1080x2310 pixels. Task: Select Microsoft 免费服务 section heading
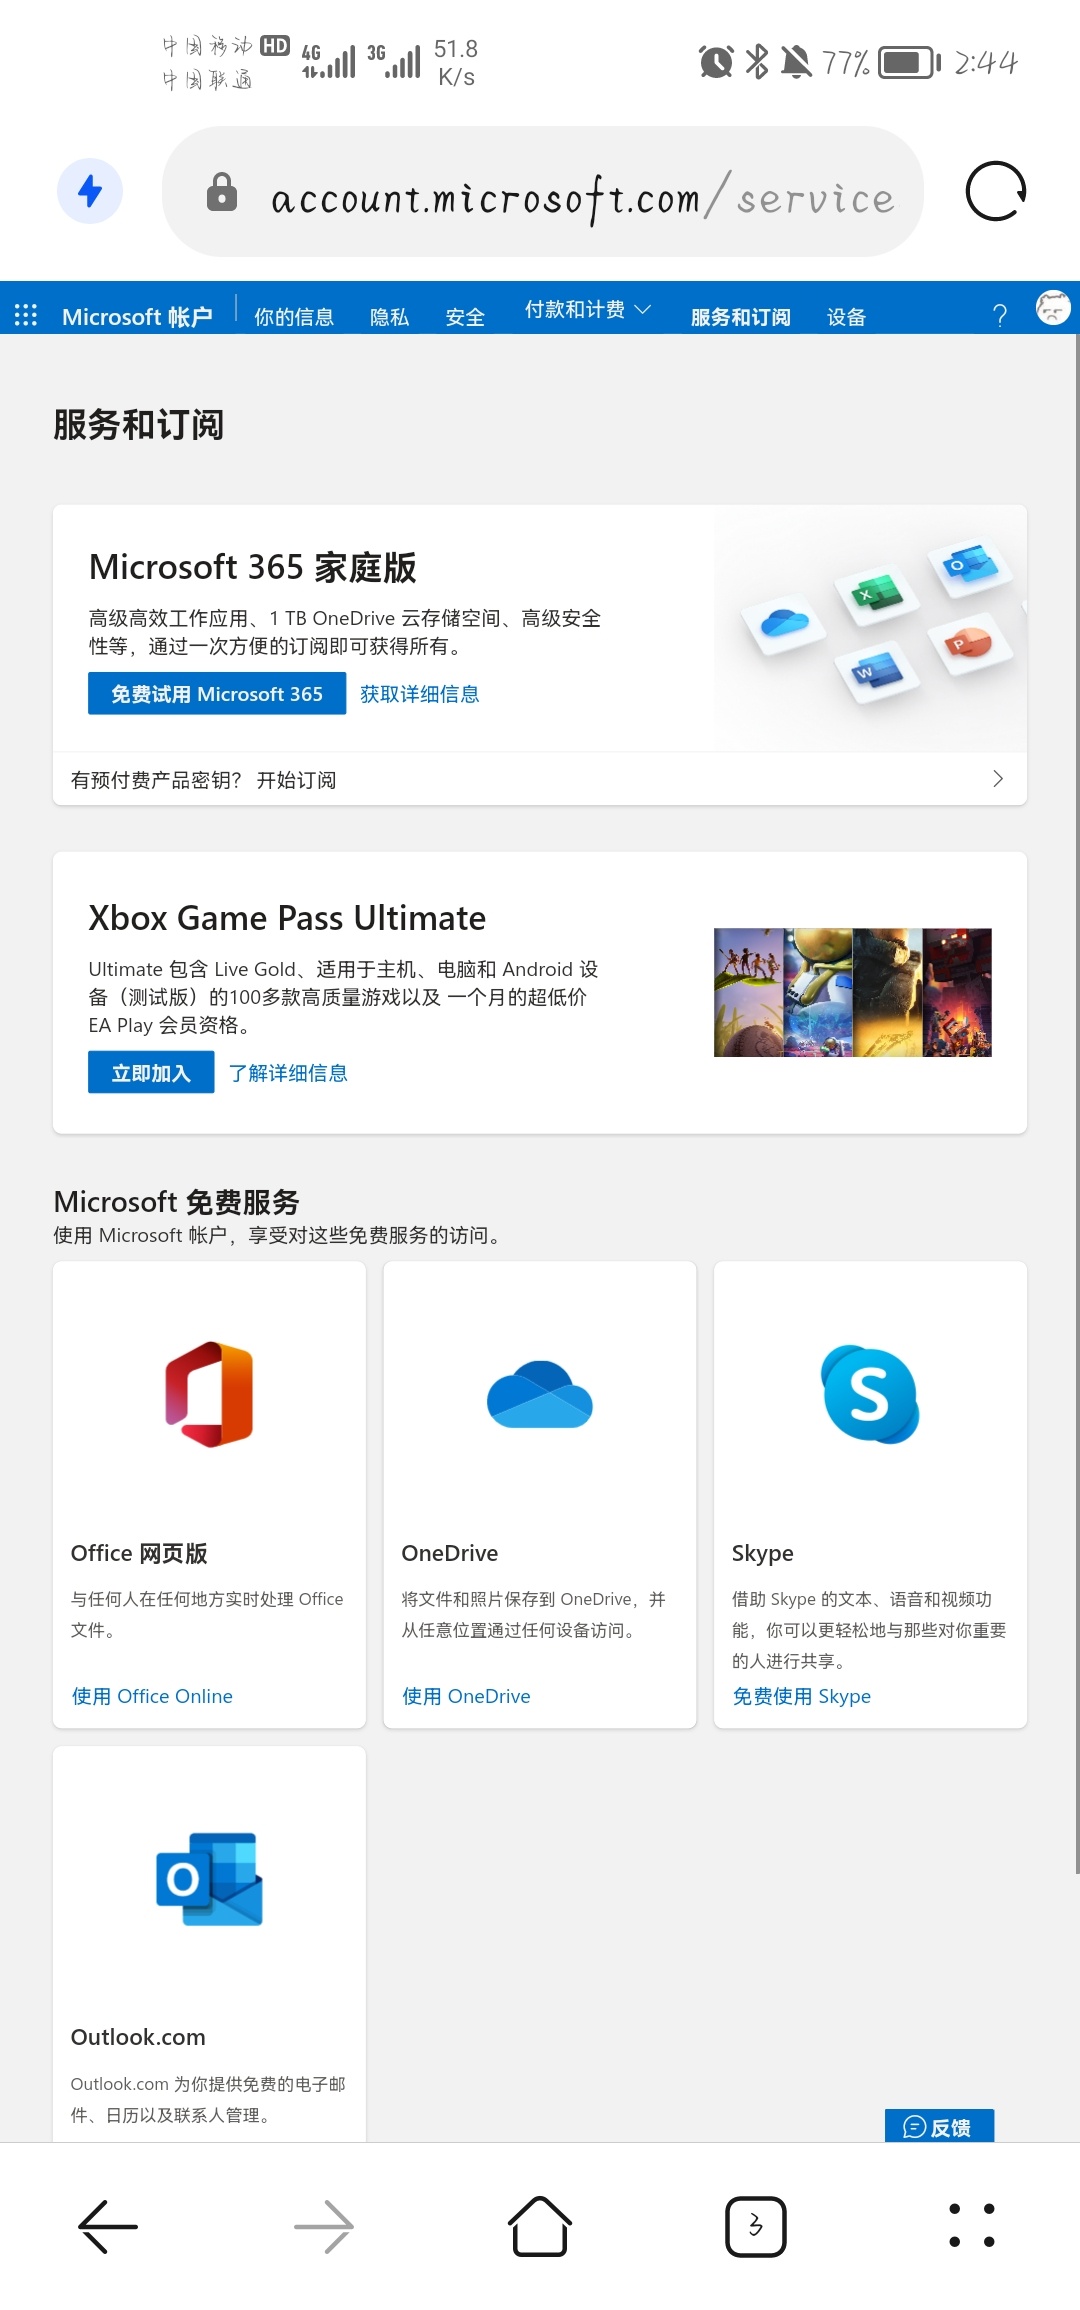coord(176,1201)
